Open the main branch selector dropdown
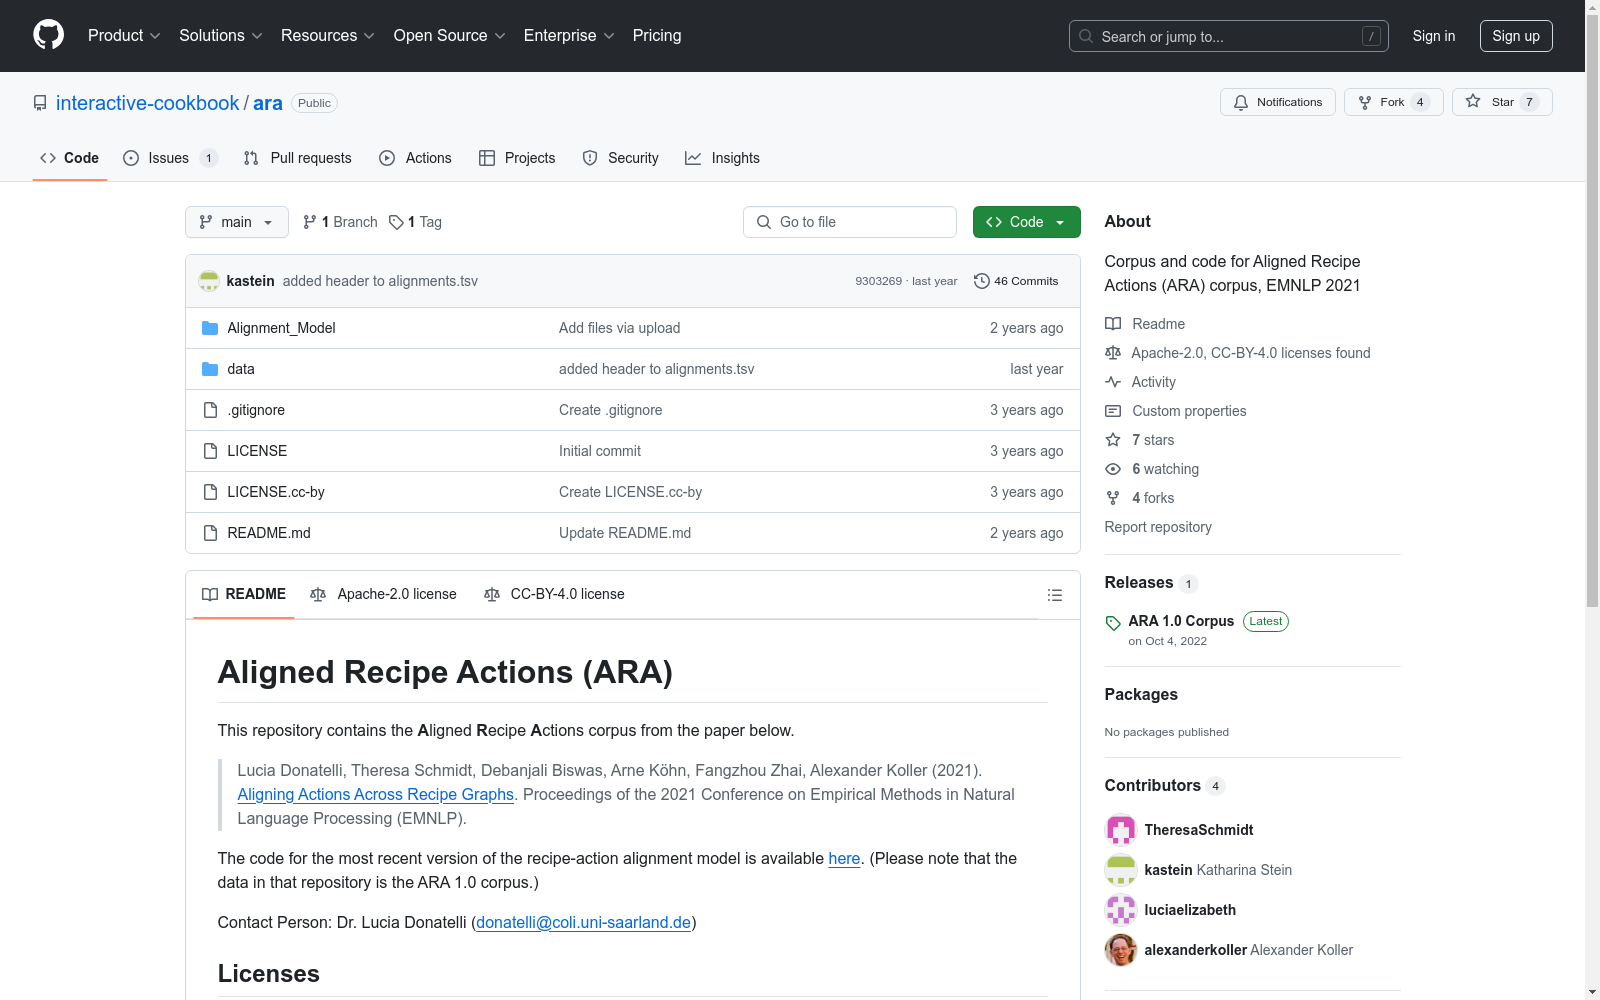 tap(237, 222)
